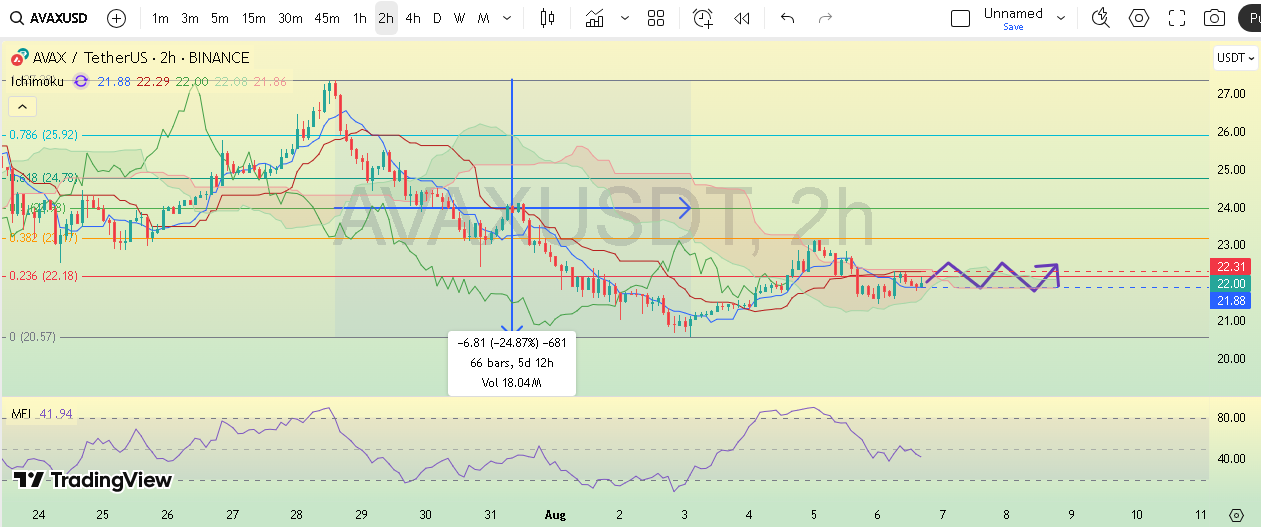Create an alert with the alarm clock icon

coord(703,18)
